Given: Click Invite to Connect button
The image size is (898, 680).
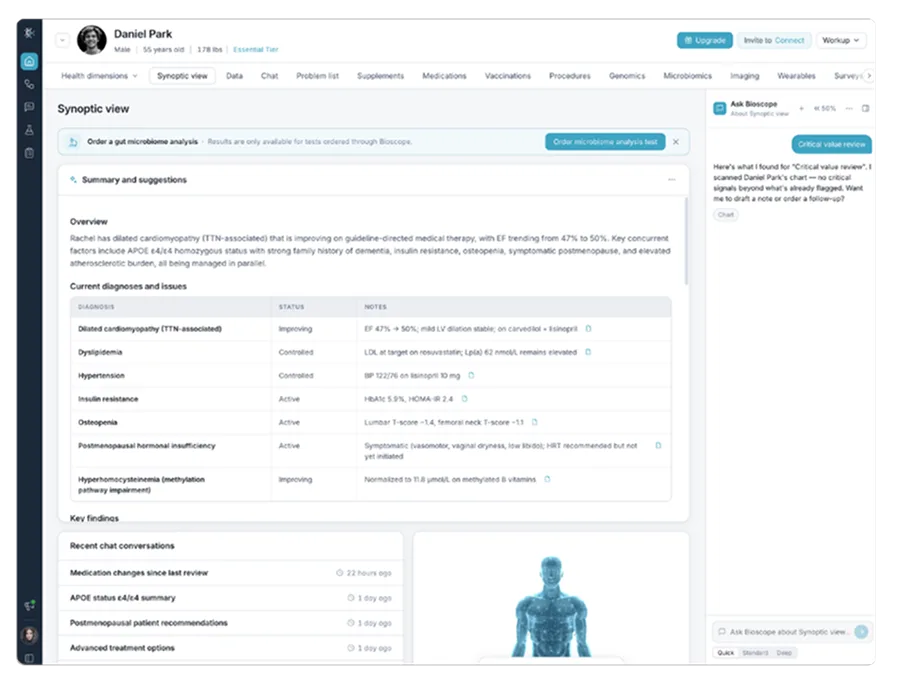Looking at the screenshot, I should (x=774, y=40).
